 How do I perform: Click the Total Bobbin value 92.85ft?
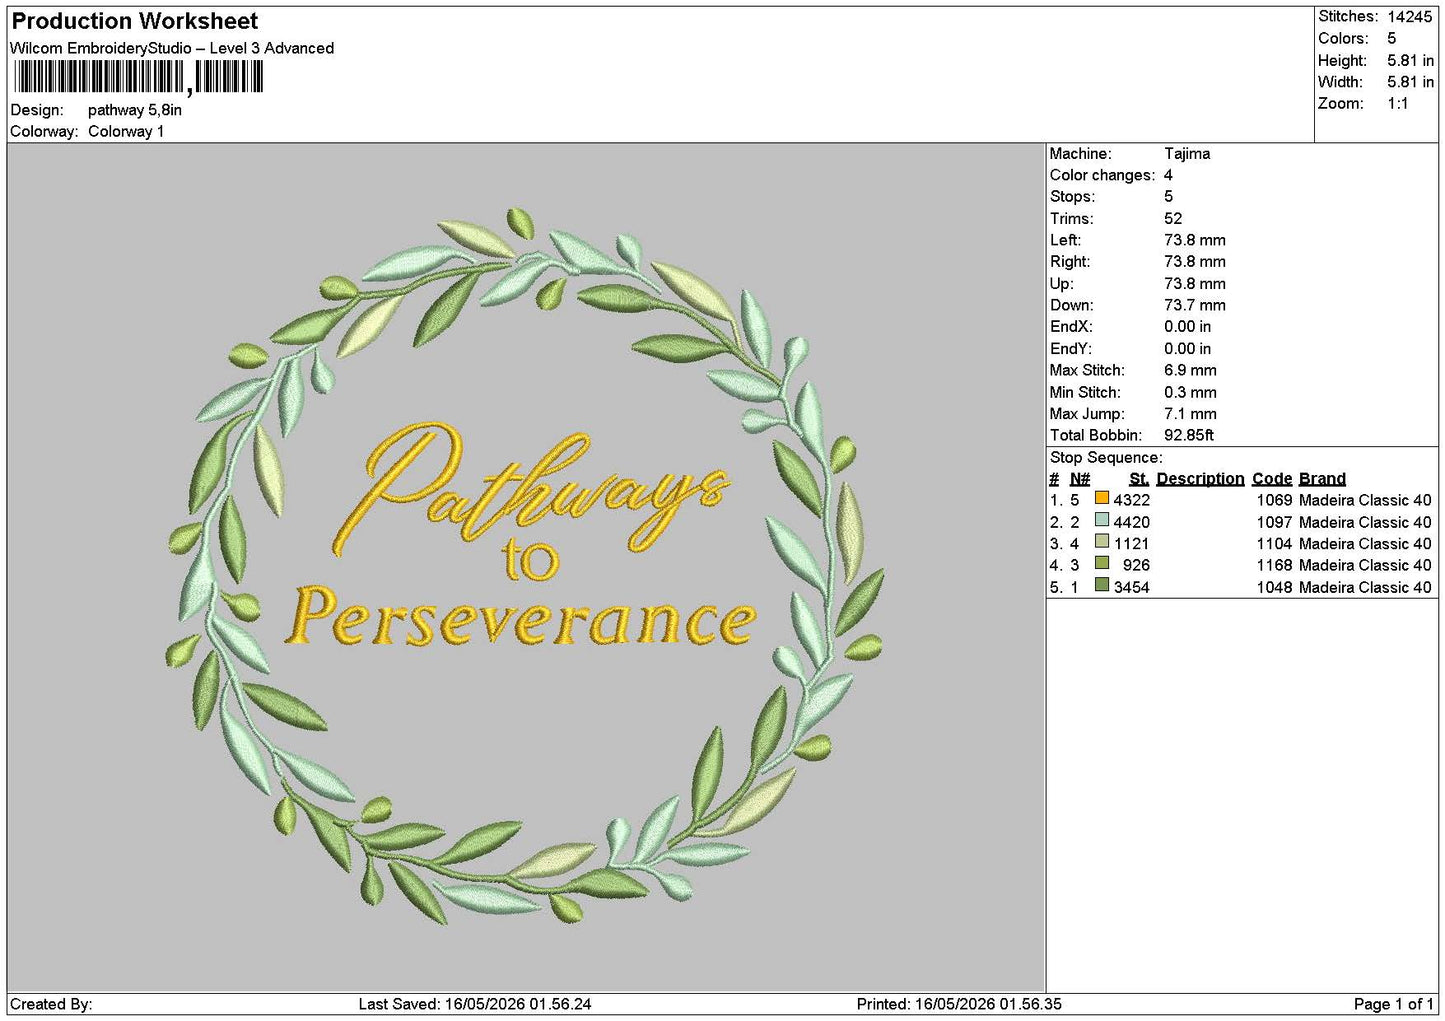pos(1189,435)
